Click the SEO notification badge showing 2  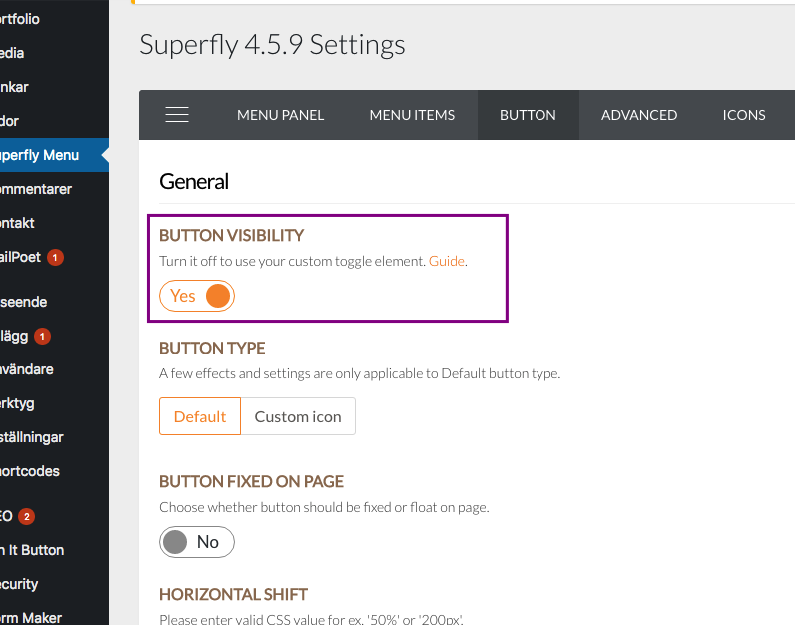click(26, 517)
